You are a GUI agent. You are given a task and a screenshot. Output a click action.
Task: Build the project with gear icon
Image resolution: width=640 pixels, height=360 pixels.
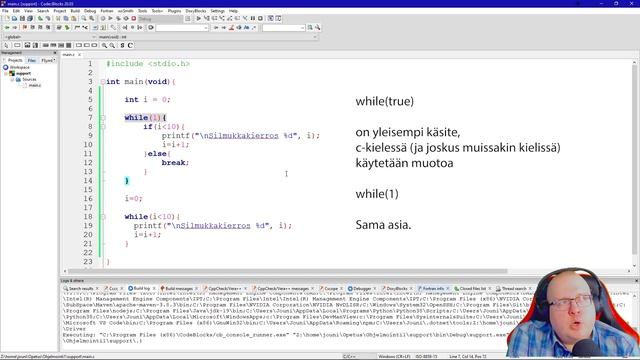coord(103,18)
